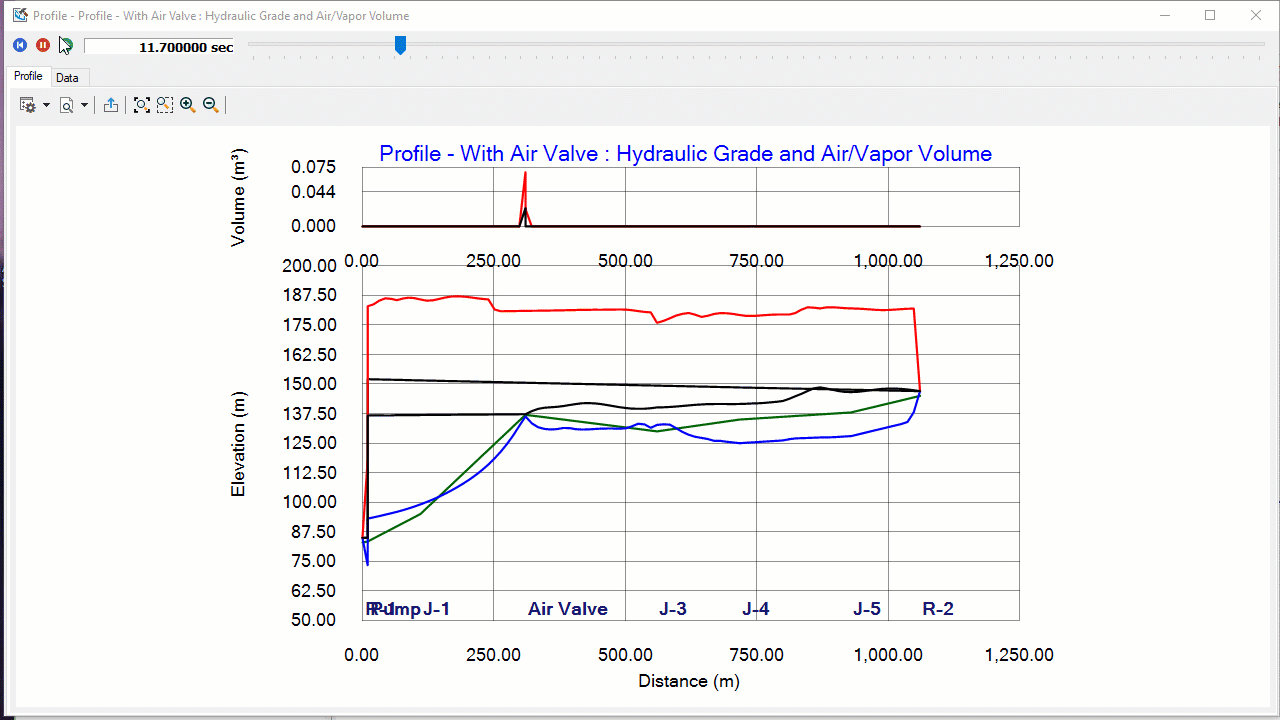Maximize the Profile window
Image resolution: width=1280 pixels, height=720 pixels.
pos(1210,15)
